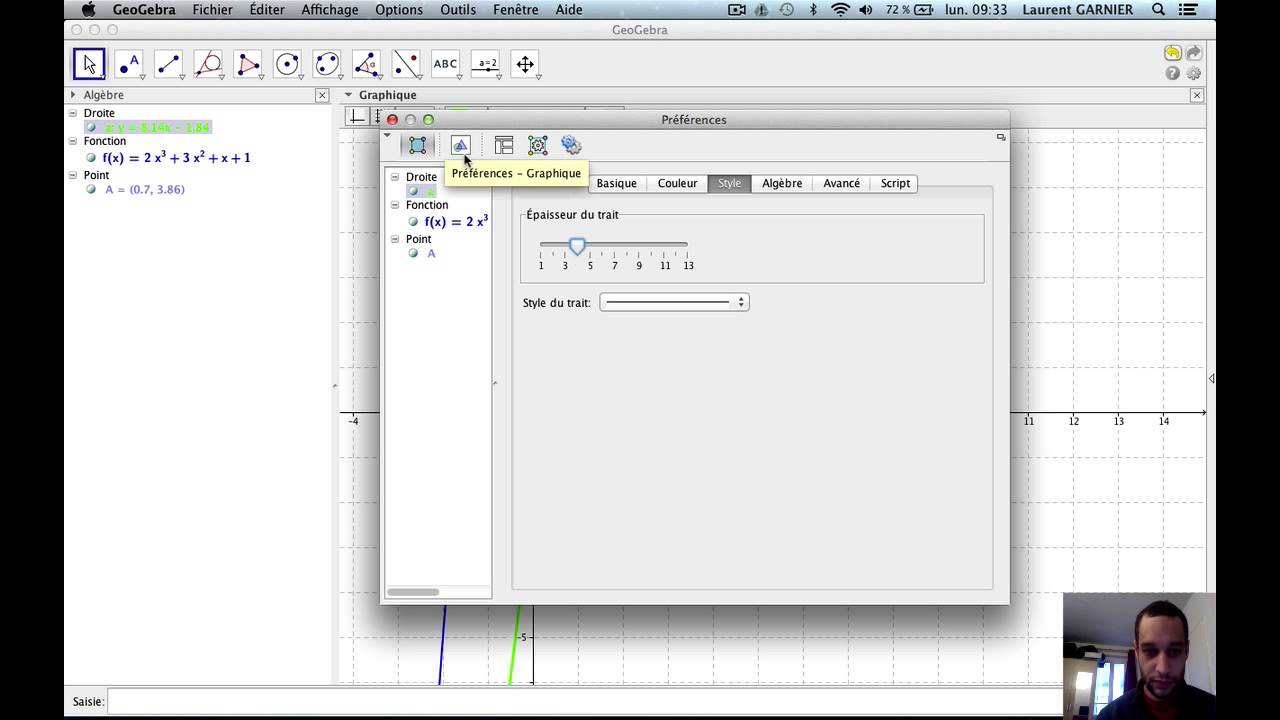Screen dimensions: 1280x720
Task: Select f(x) = 2x³ + 3x² + x + 1
Action: 176,158
